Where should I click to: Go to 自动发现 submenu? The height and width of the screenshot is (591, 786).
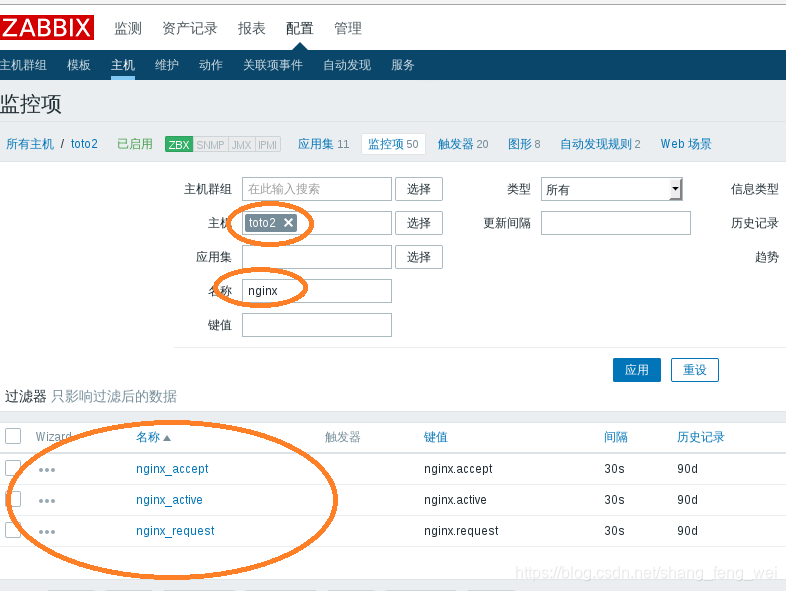coord(347,65)
